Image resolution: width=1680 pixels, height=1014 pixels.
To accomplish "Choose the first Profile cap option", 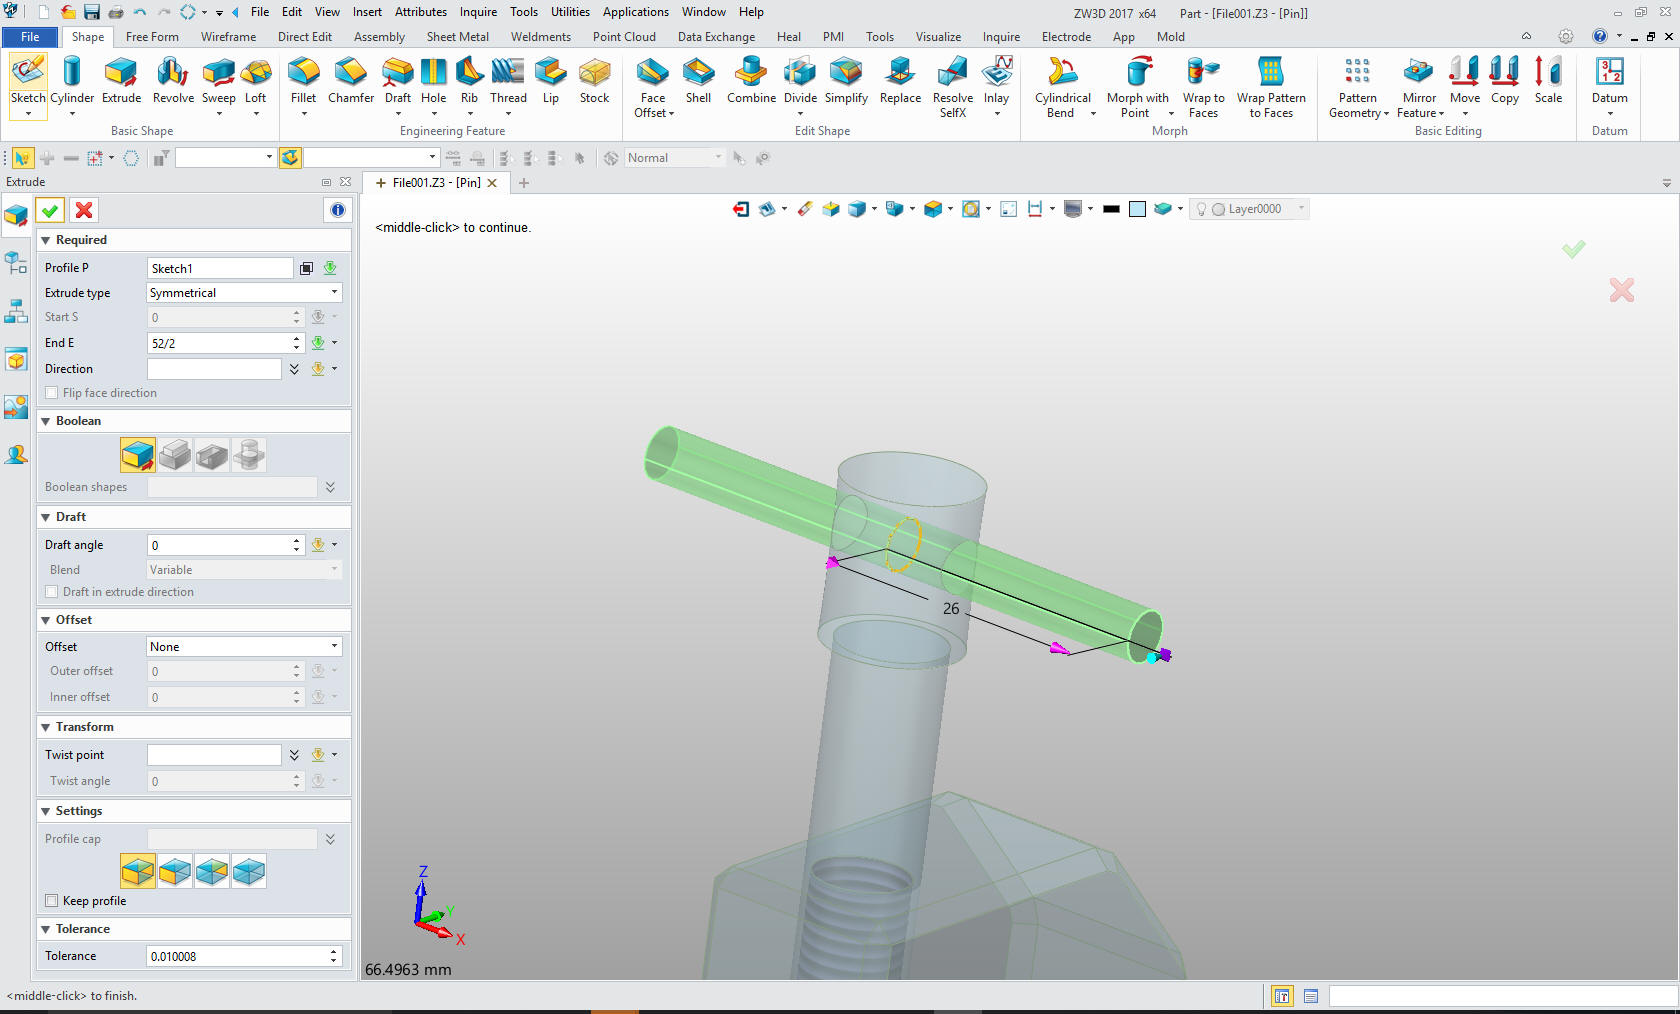I will coord(138,871).
